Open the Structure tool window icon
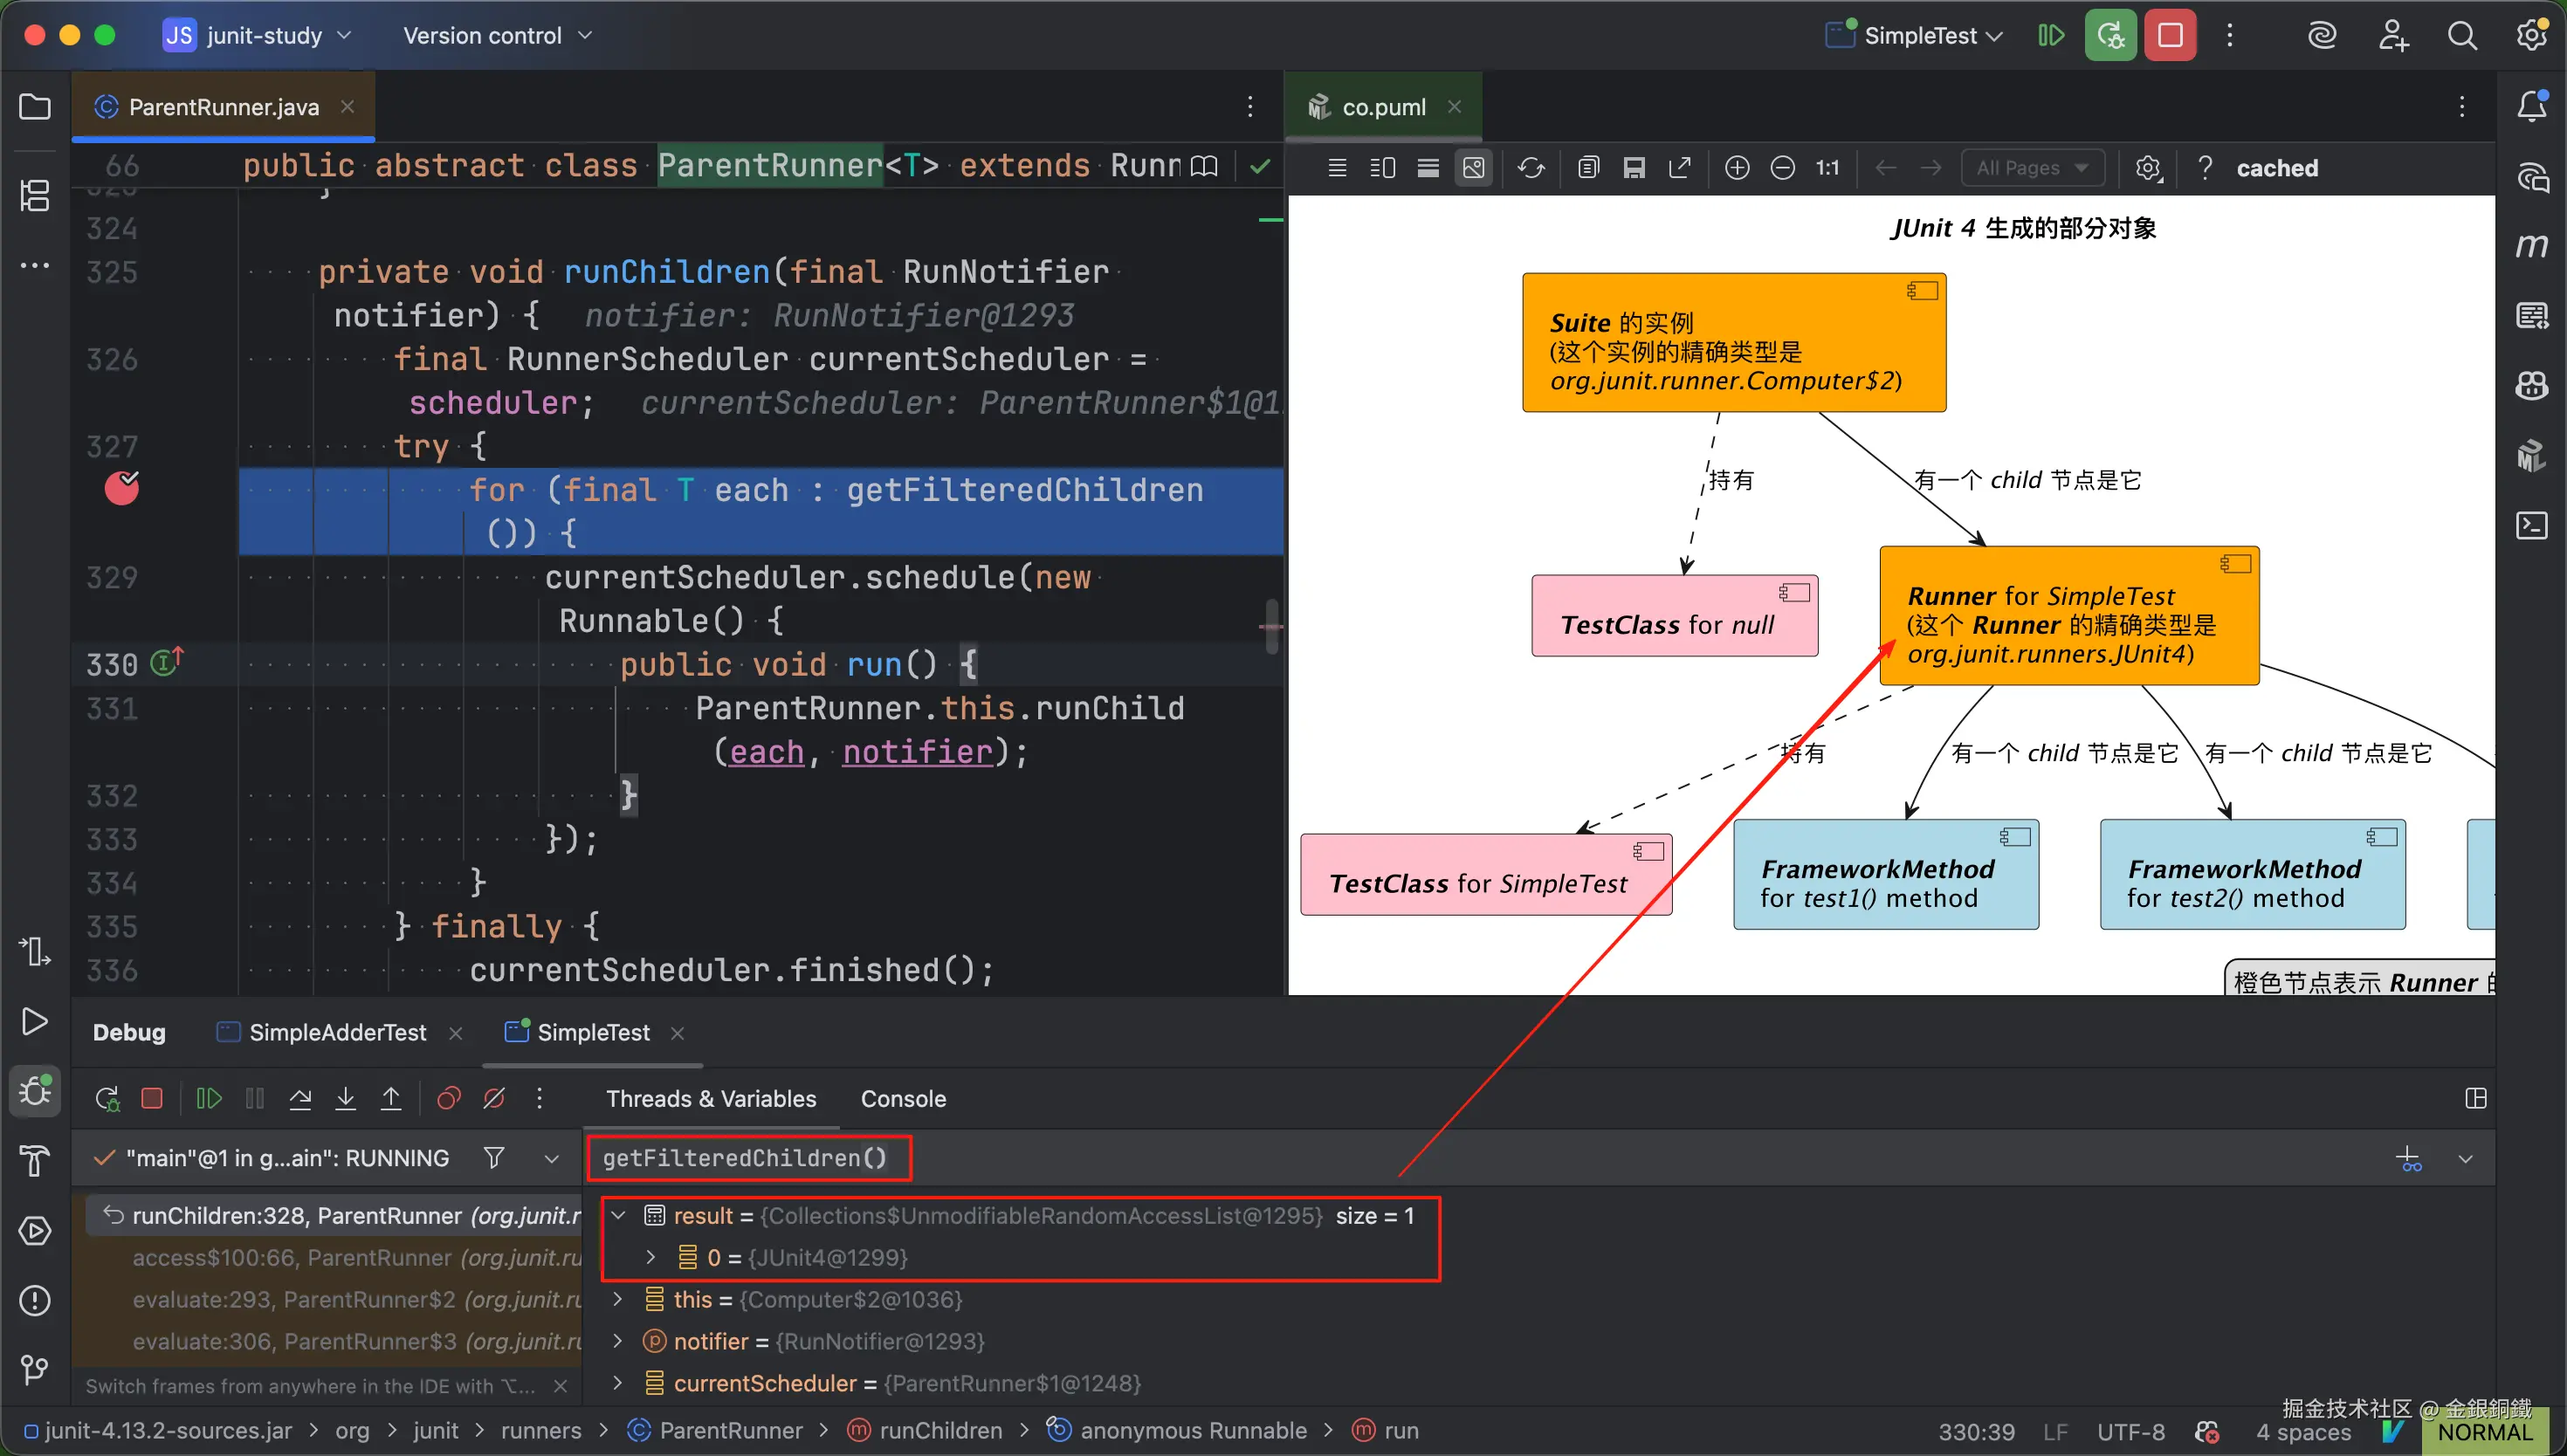The image size is (2567, 1456). point(35,195)
